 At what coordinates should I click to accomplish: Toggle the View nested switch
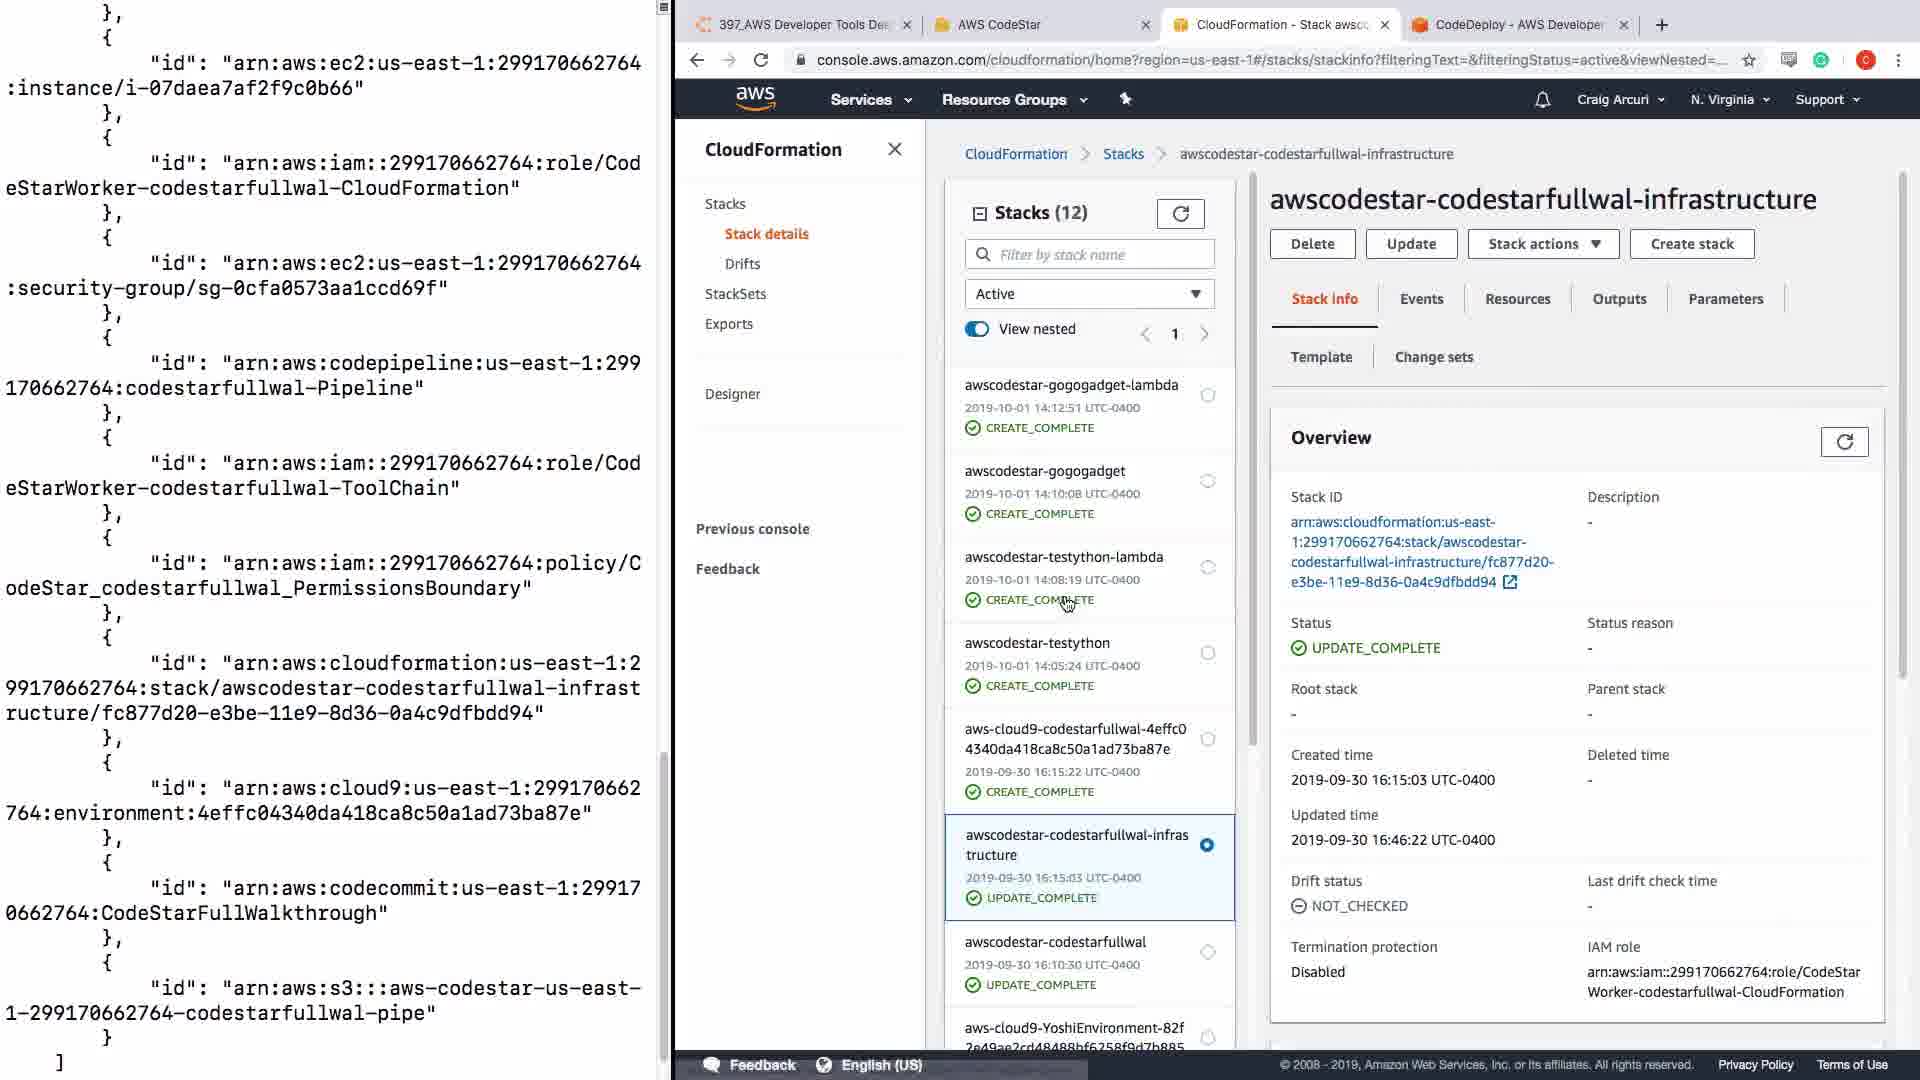coord(977,329)
